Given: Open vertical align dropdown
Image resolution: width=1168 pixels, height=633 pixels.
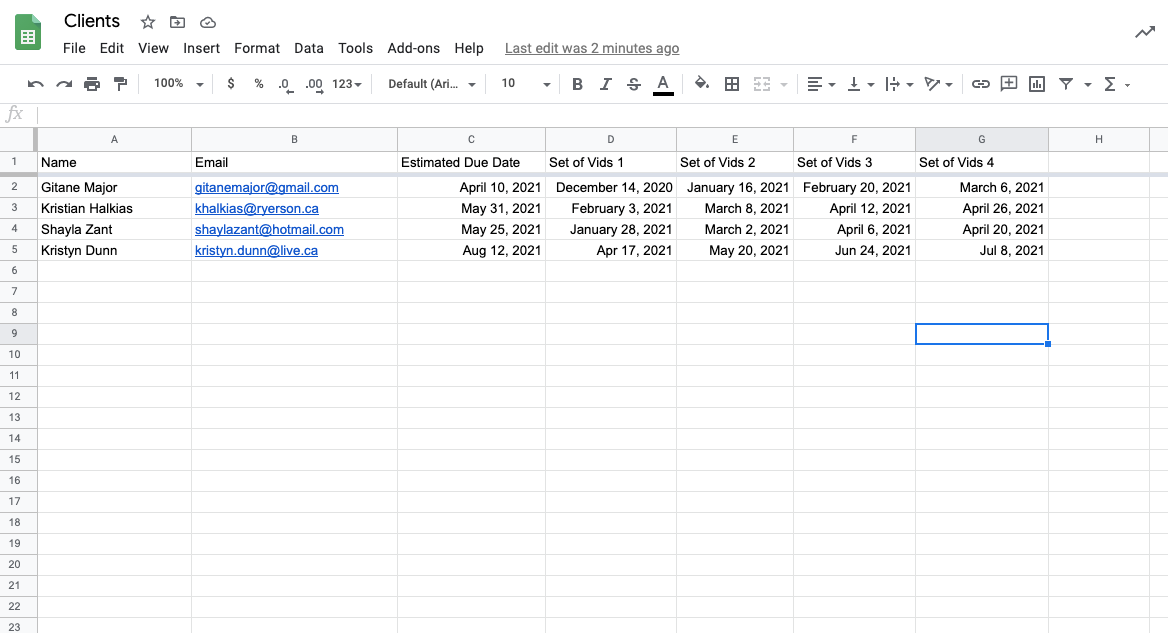Looking at the screenshot, I should click(x=860, y=84).
